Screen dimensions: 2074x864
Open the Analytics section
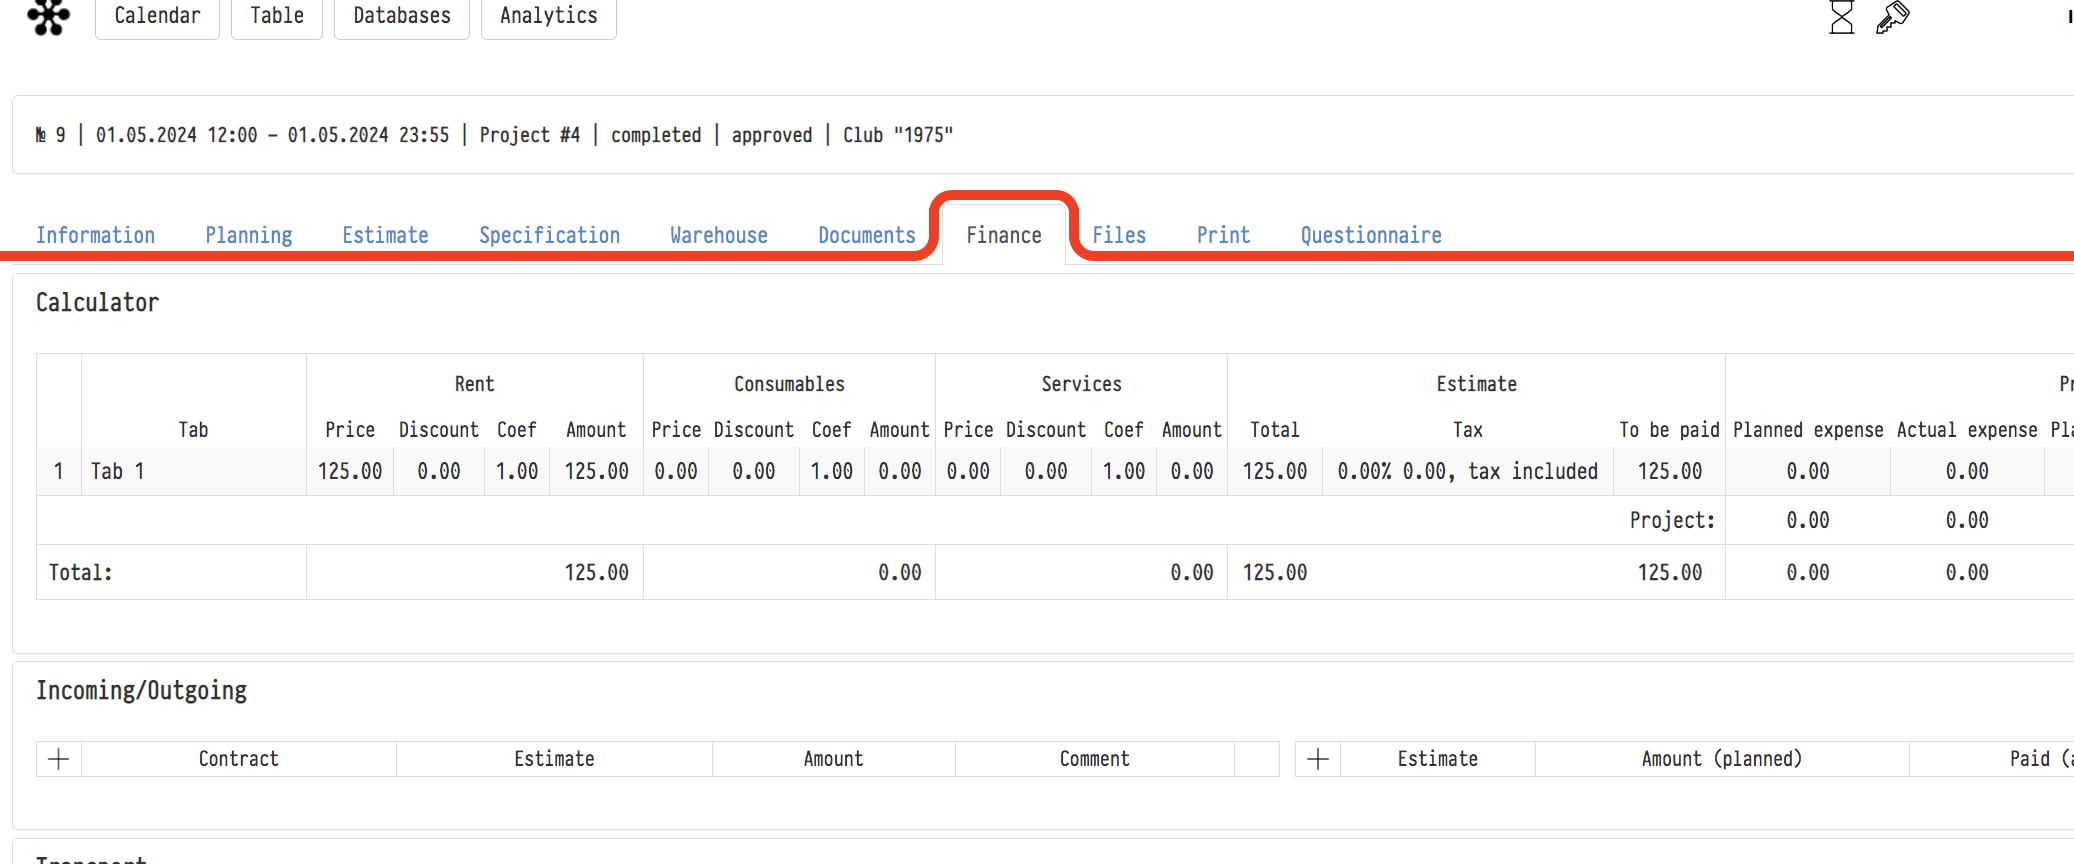coord(548,17)
